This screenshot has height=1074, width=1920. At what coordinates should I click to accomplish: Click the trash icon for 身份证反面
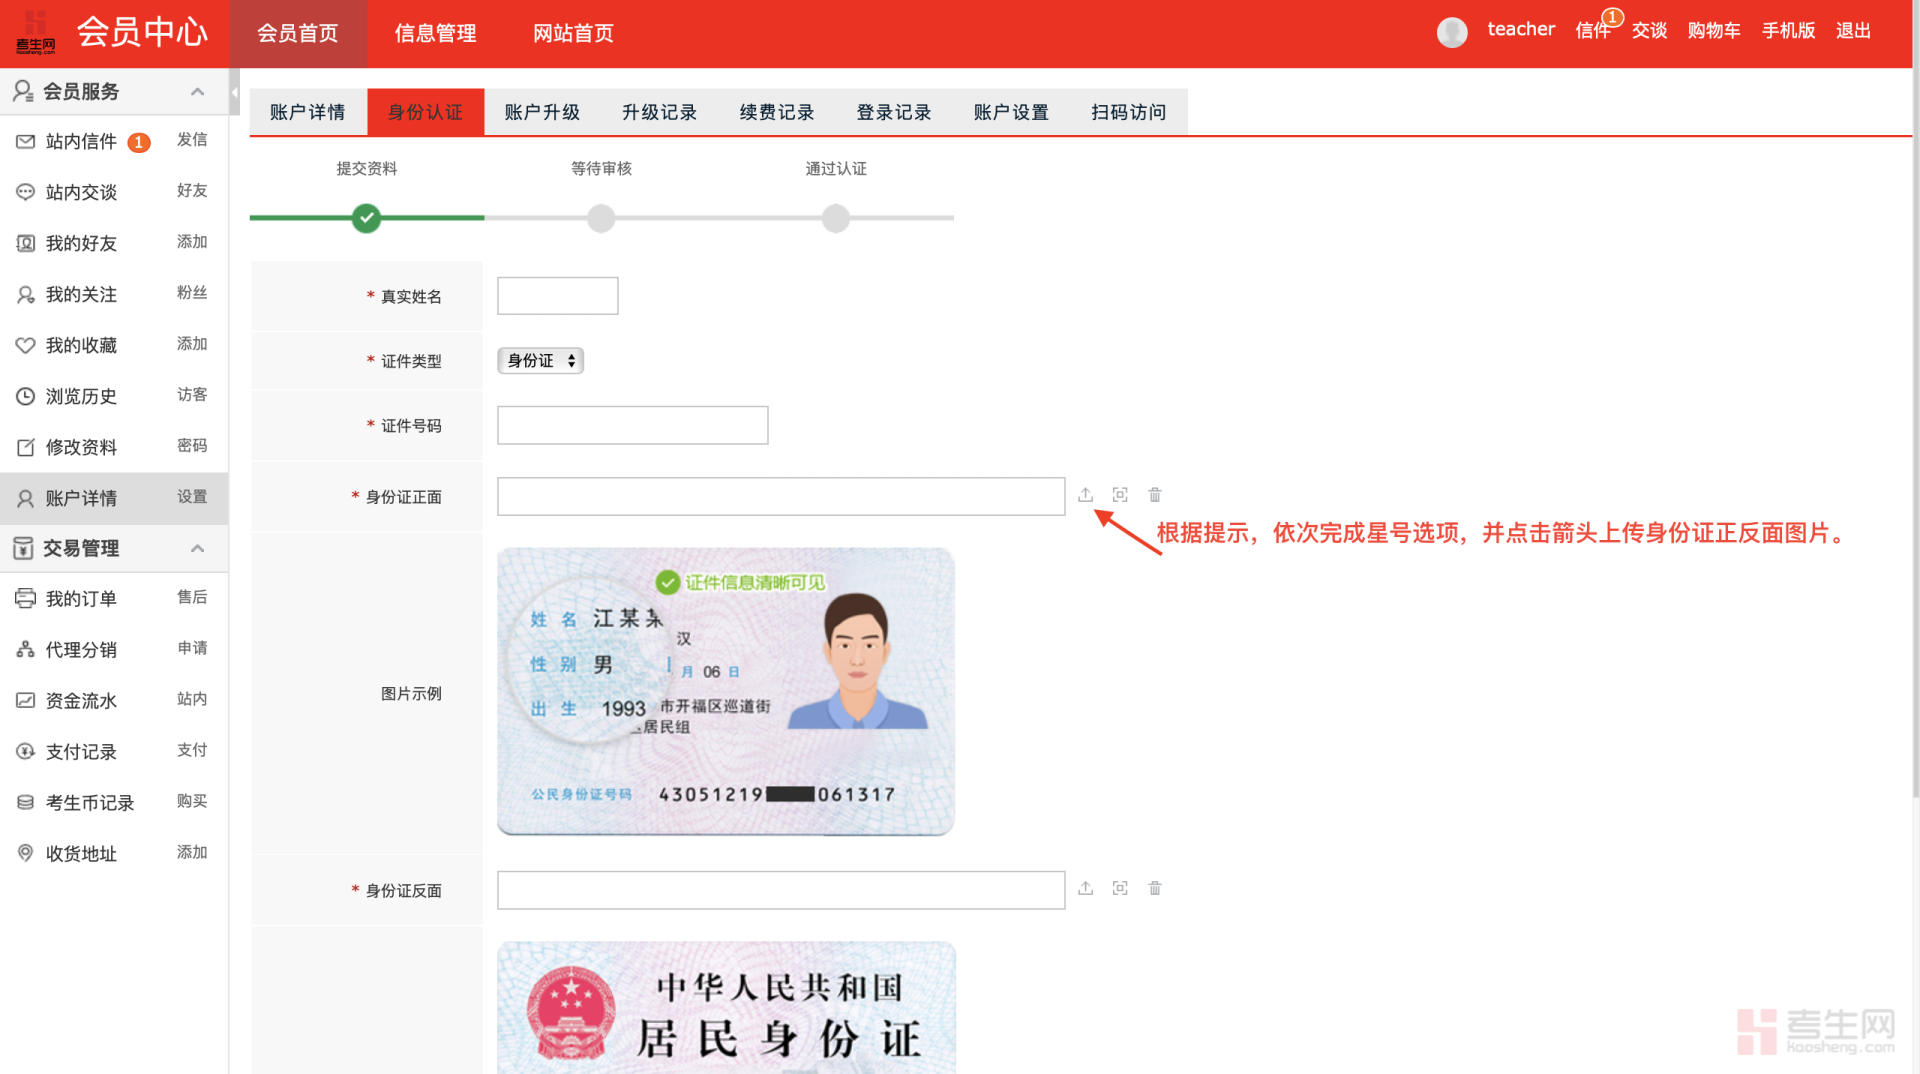coord(1155,888)
